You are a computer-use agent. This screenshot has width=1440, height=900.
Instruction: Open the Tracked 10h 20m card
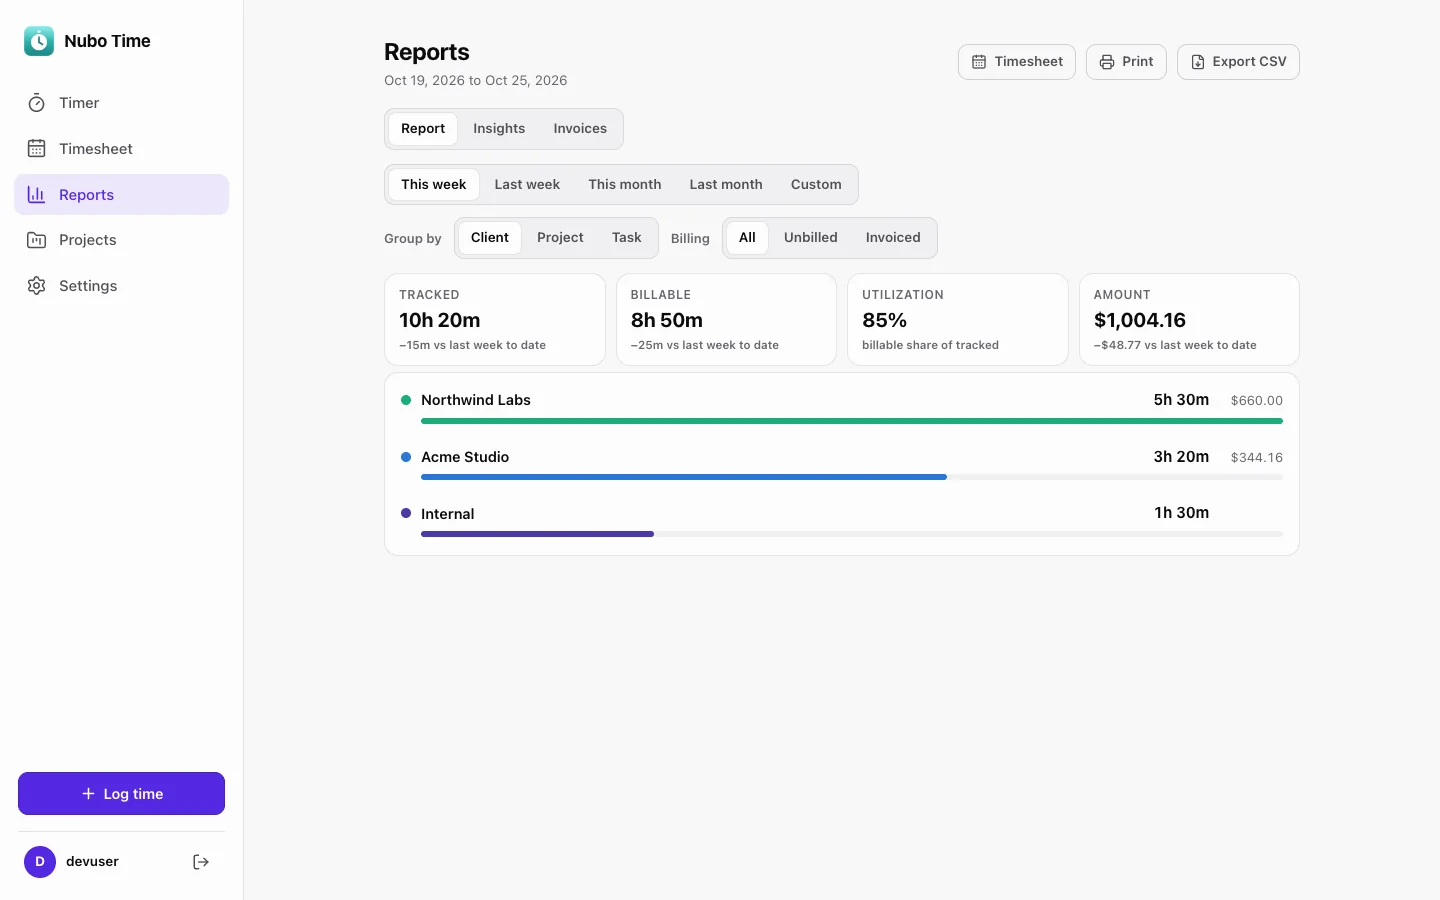(495, 320)
